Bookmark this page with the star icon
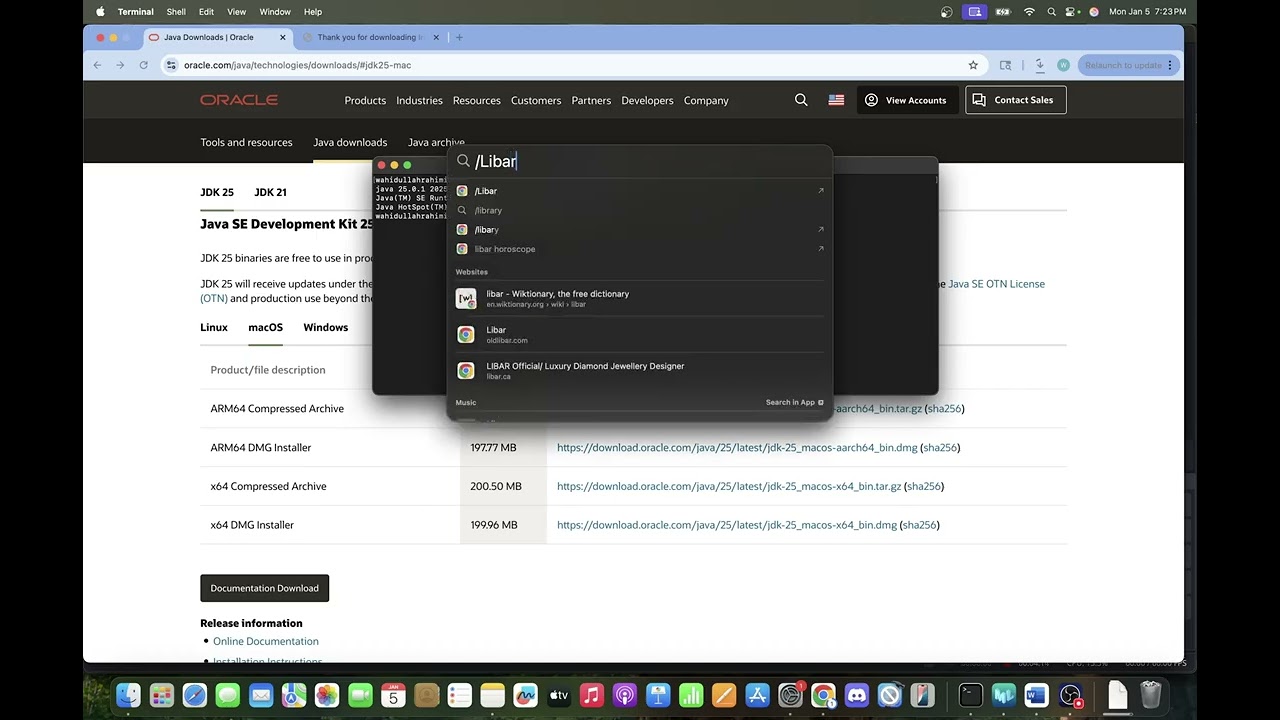The height and width of the screenshot is (720, 1280). coord(973,65)
